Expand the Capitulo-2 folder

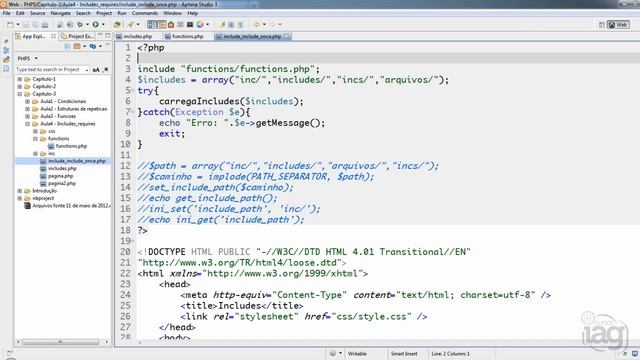[x=20, y=87]
